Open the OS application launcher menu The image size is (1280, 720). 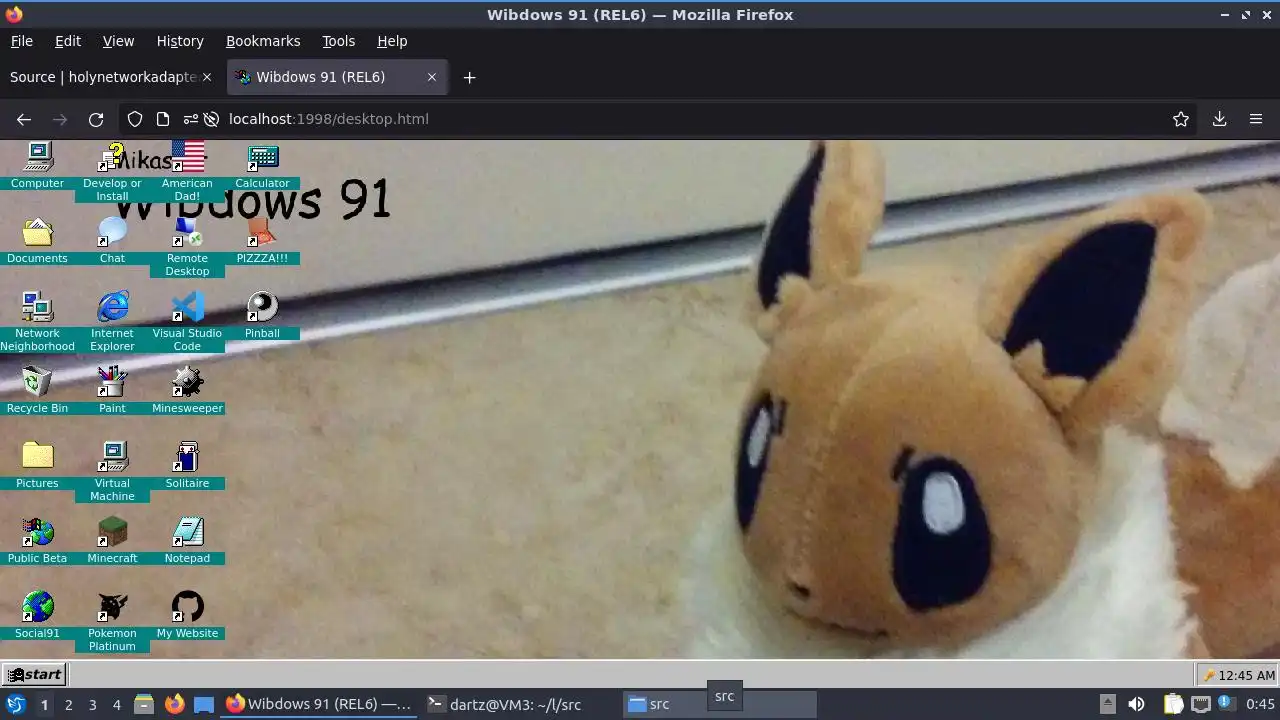pyautogui.click(x=15, y=704)
